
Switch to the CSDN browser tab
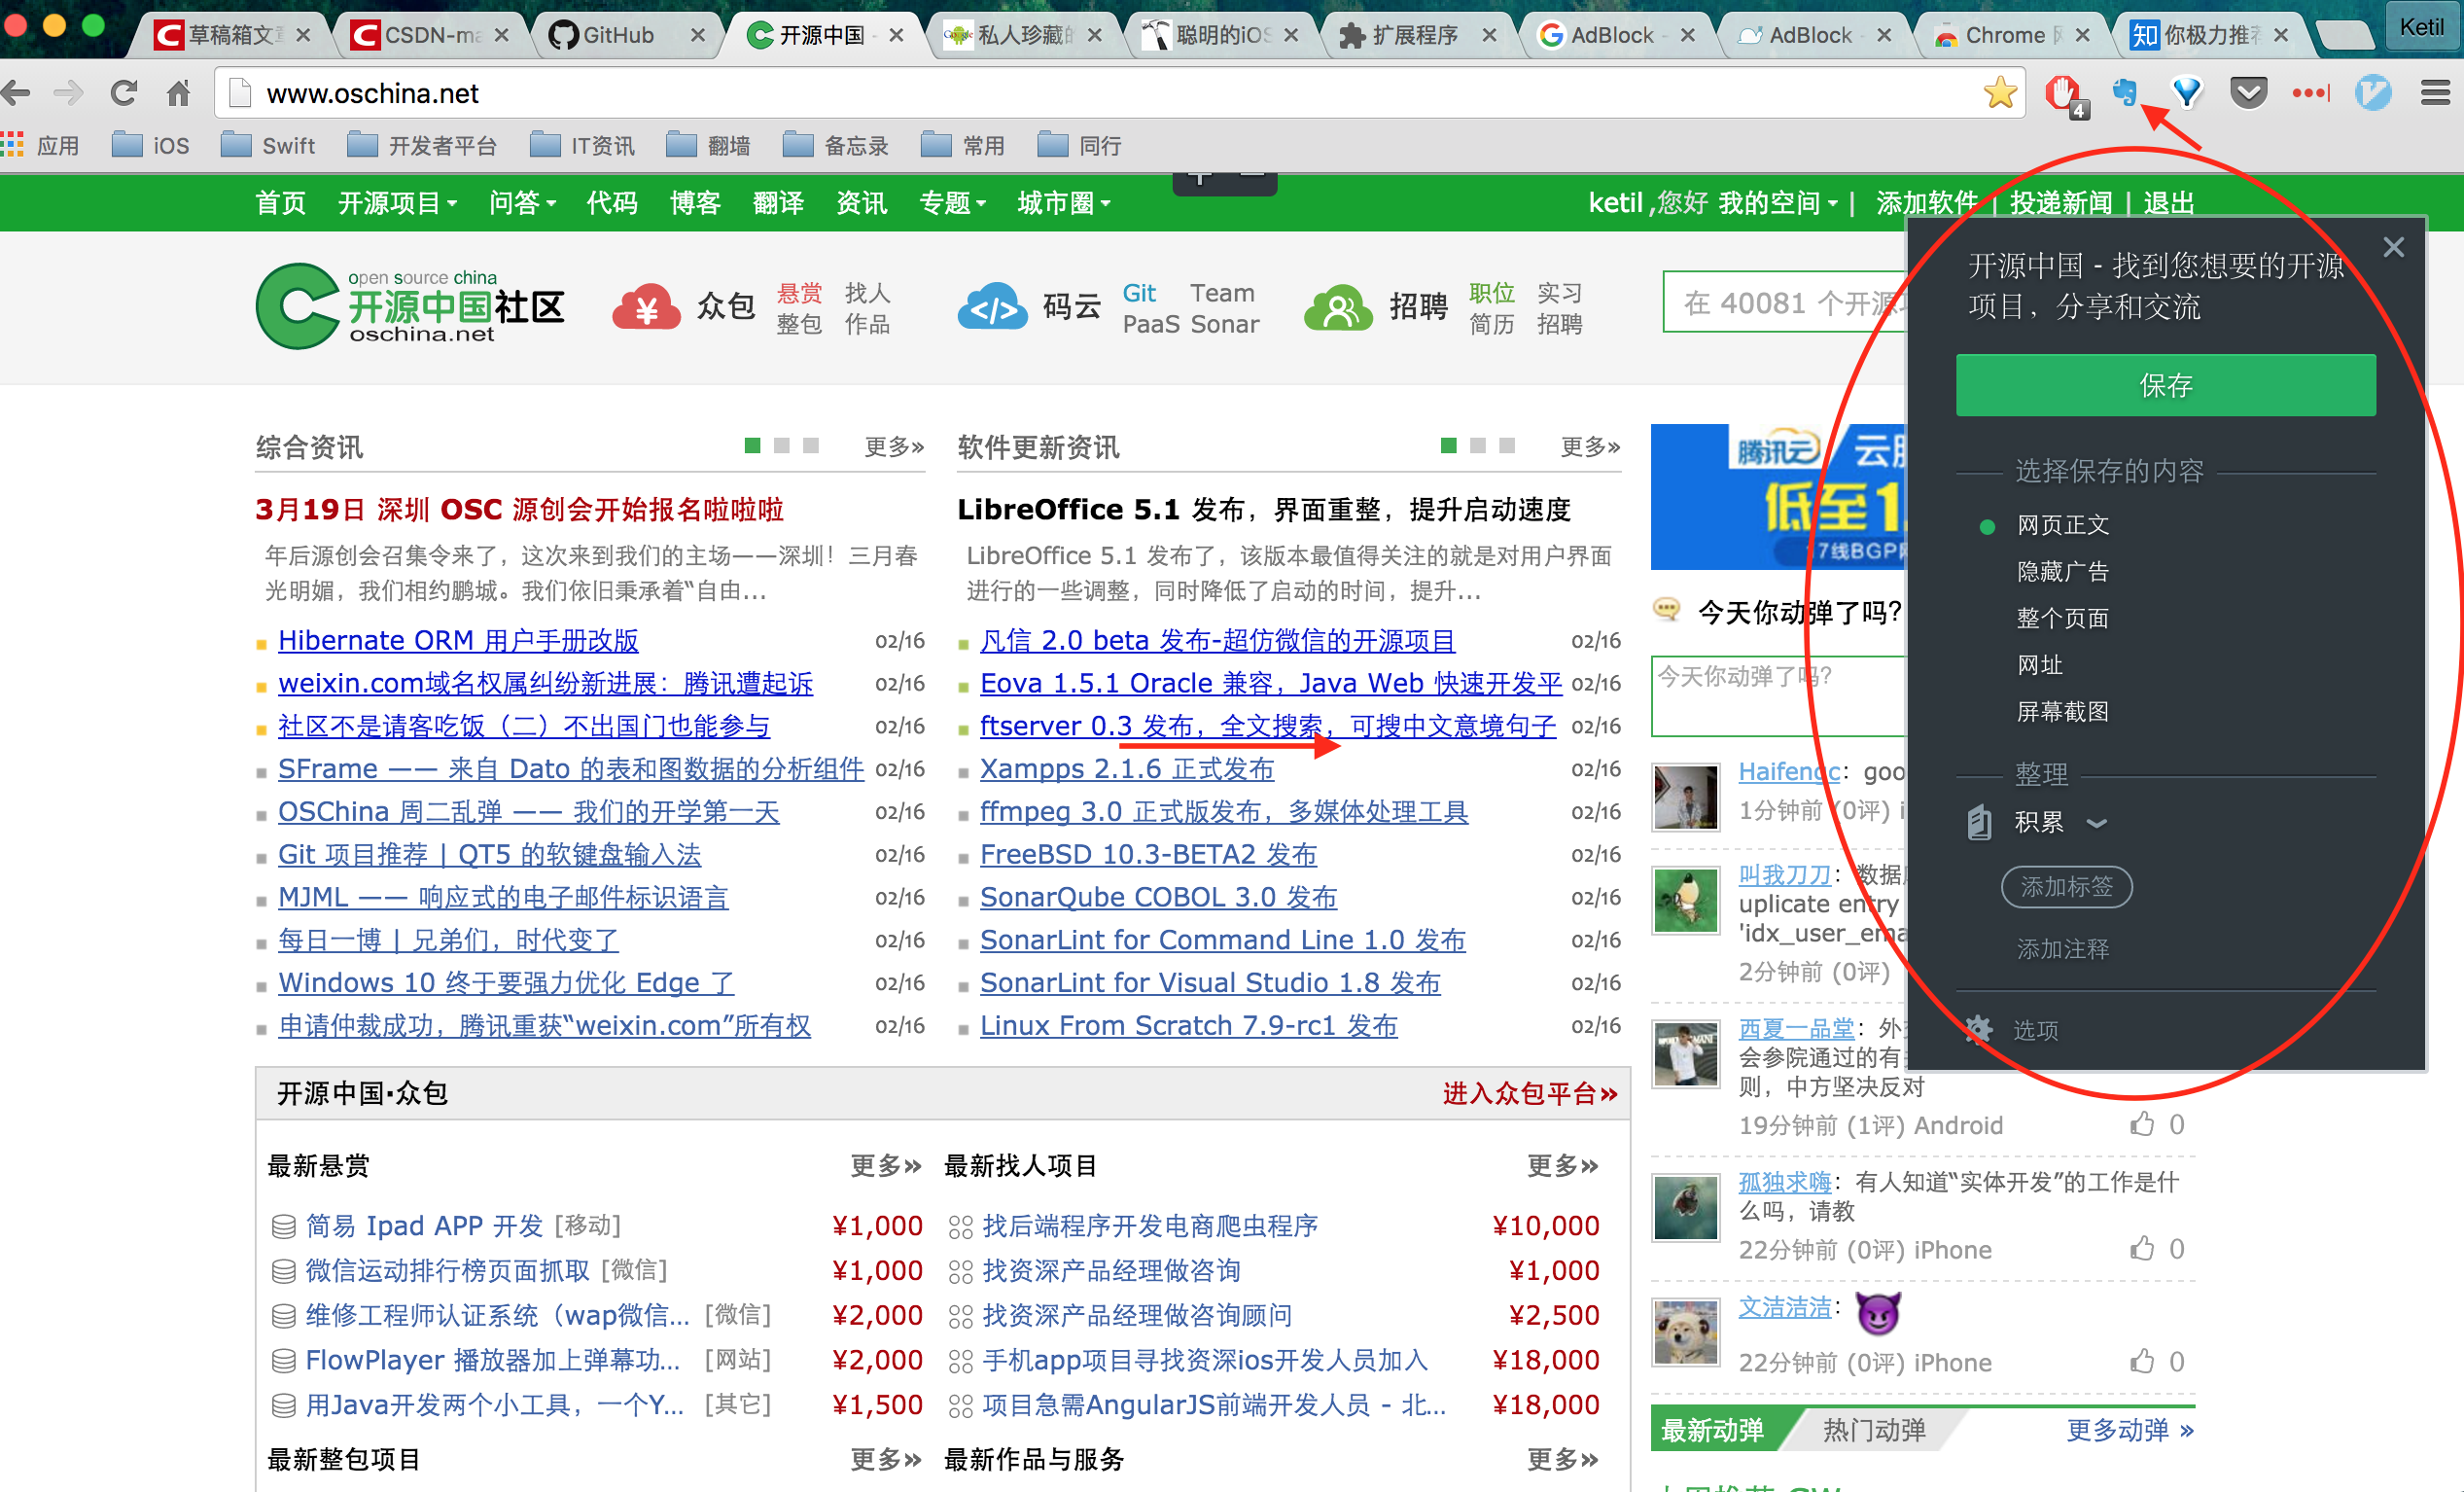[430, 35]
